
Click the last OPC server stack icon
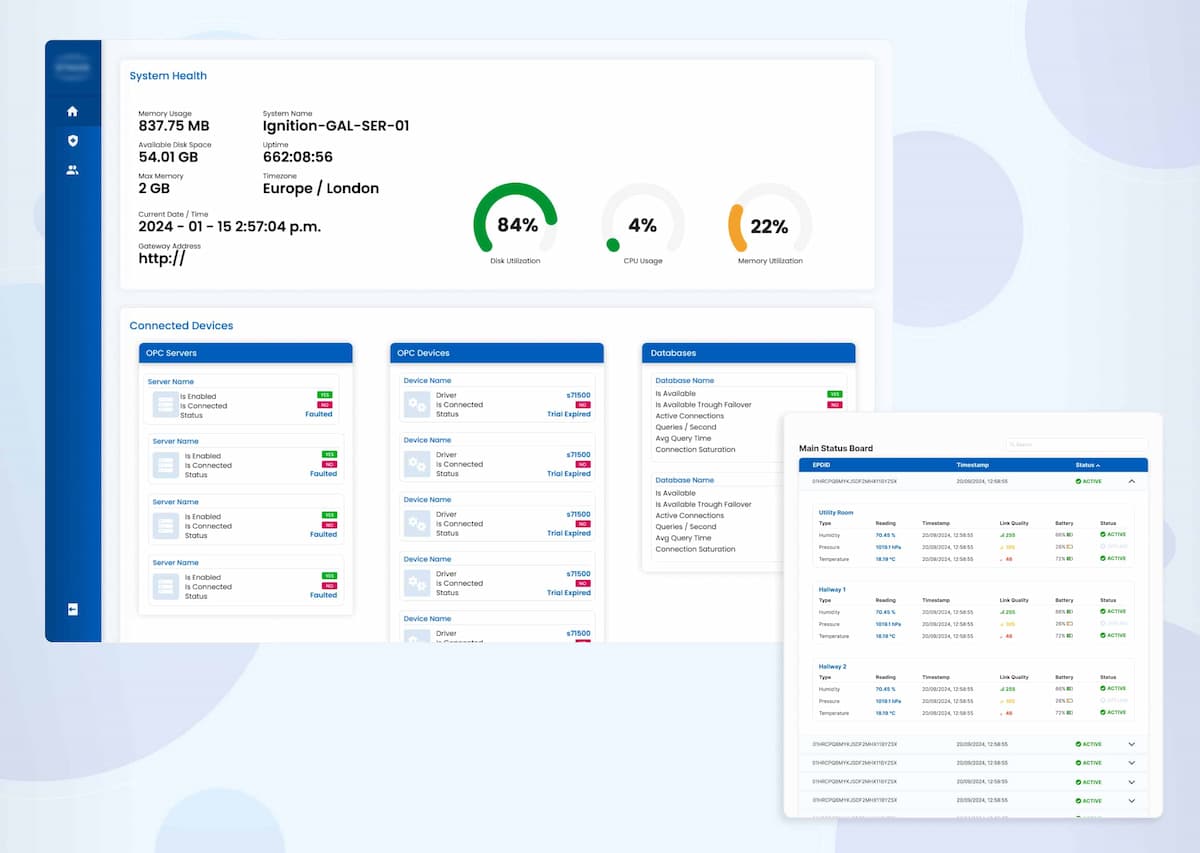click(165, 586)
